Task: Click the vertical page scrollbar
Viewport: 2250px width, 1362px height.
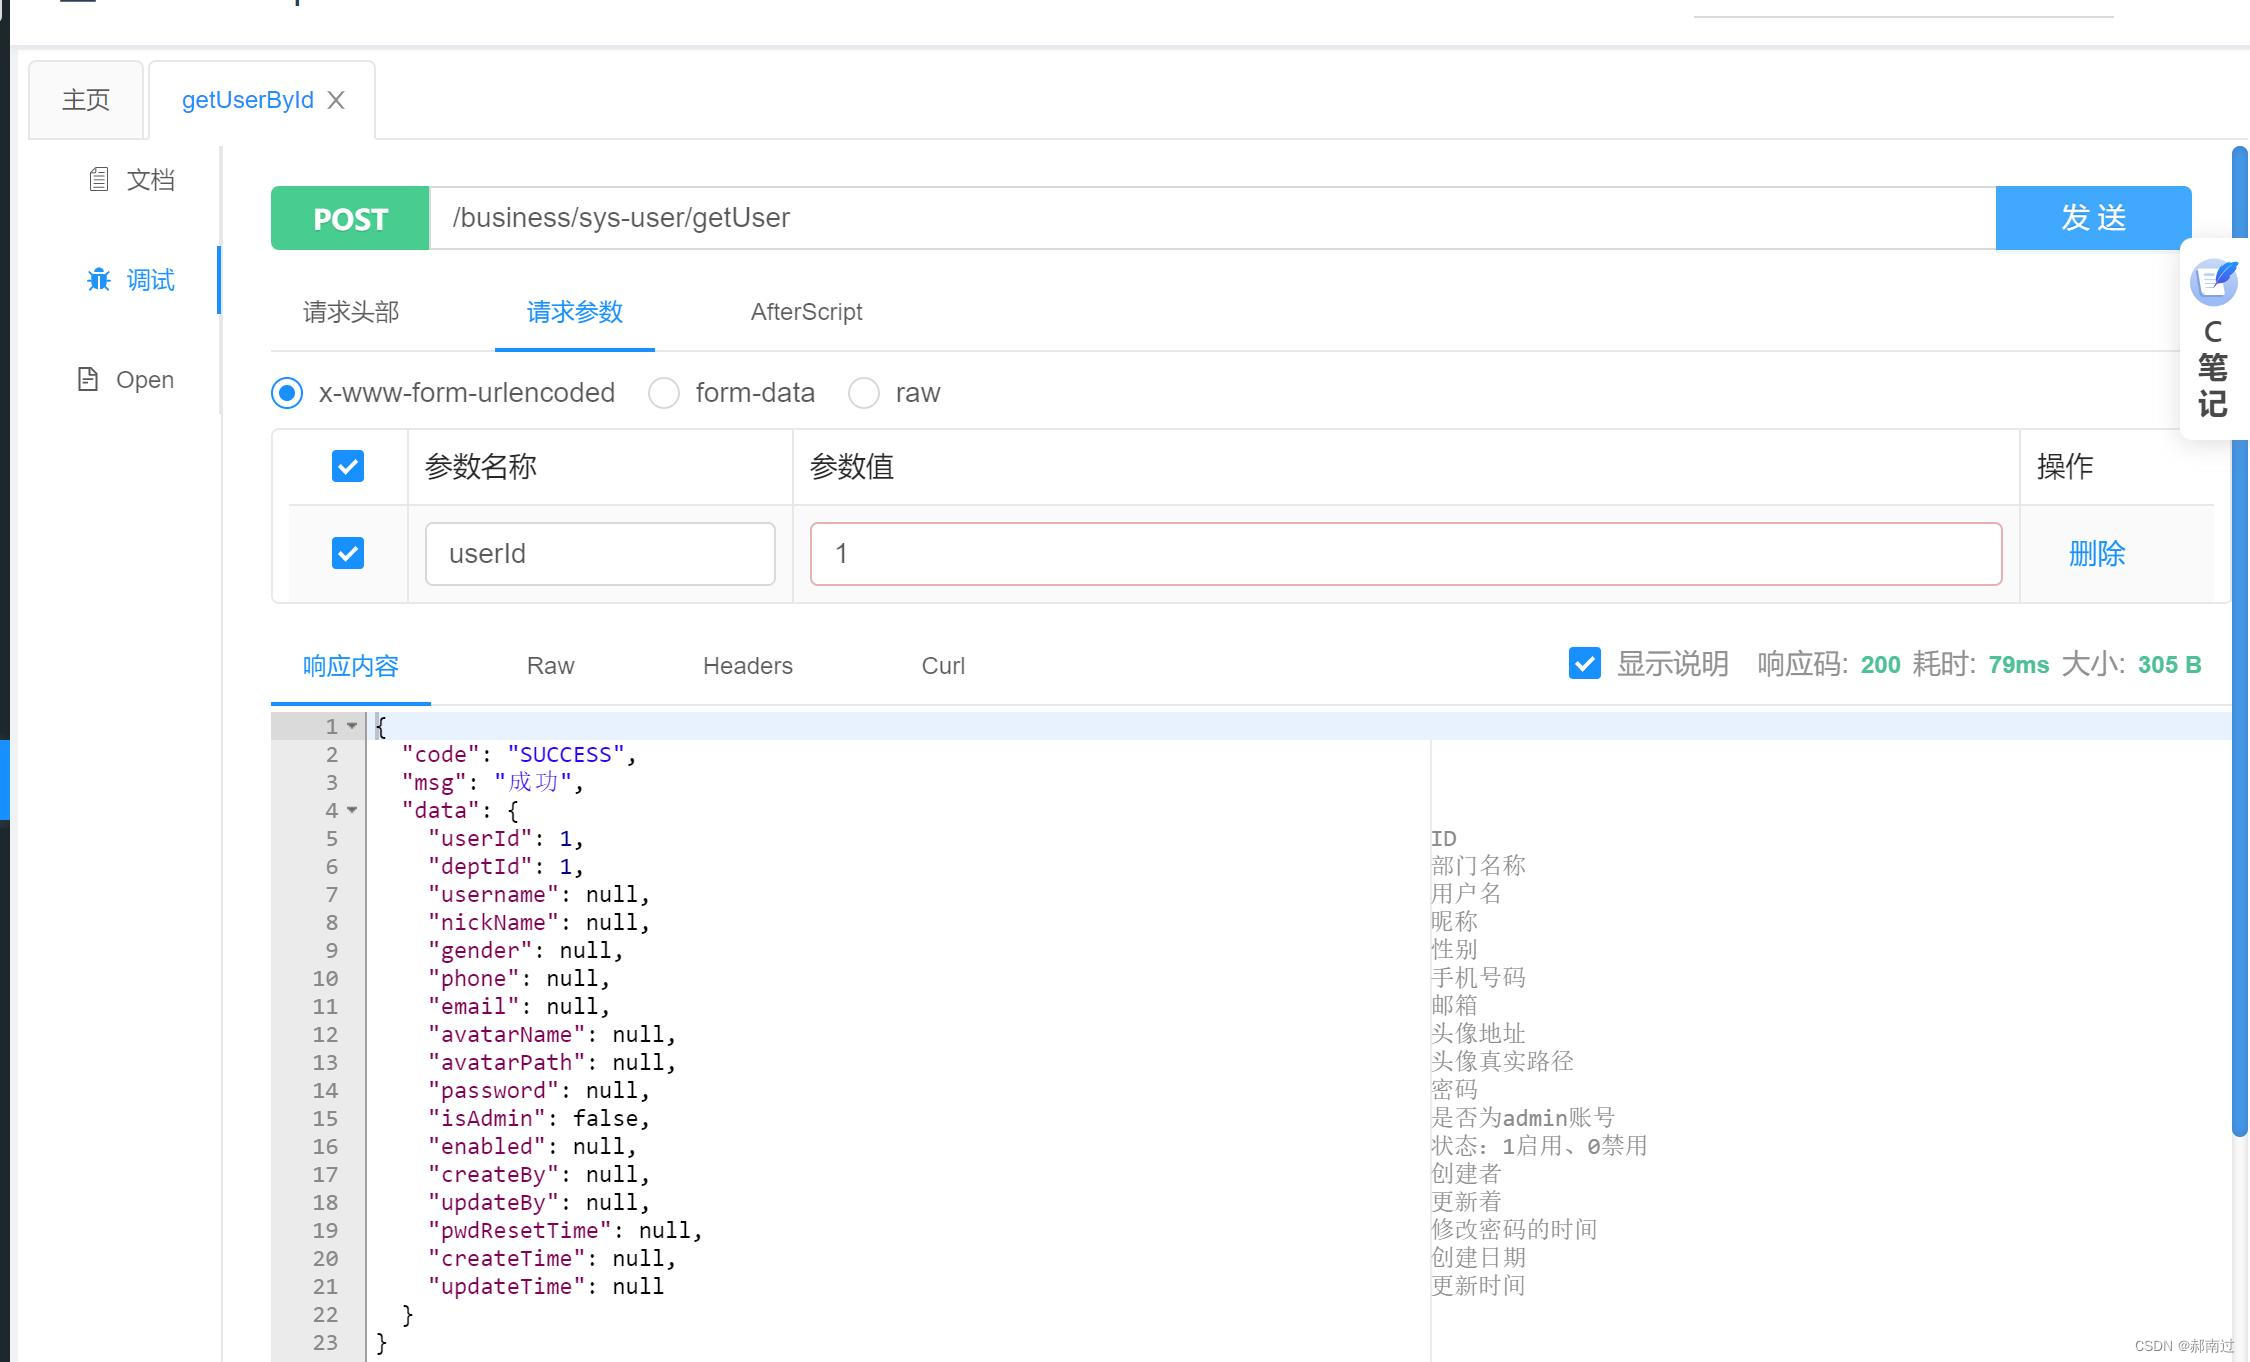Action: (x=2240, y=640)
